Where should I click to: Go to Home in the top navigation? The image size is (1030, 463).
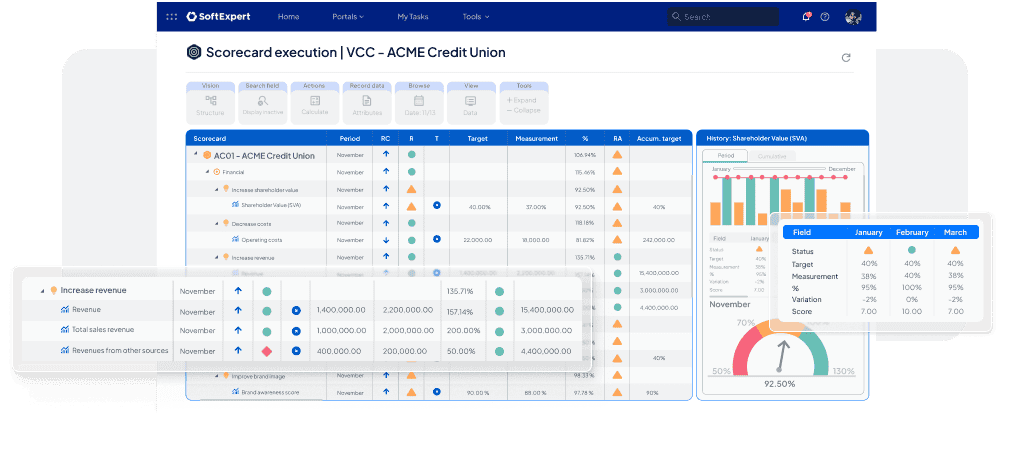pyautogui.click(x=288, y=16)
